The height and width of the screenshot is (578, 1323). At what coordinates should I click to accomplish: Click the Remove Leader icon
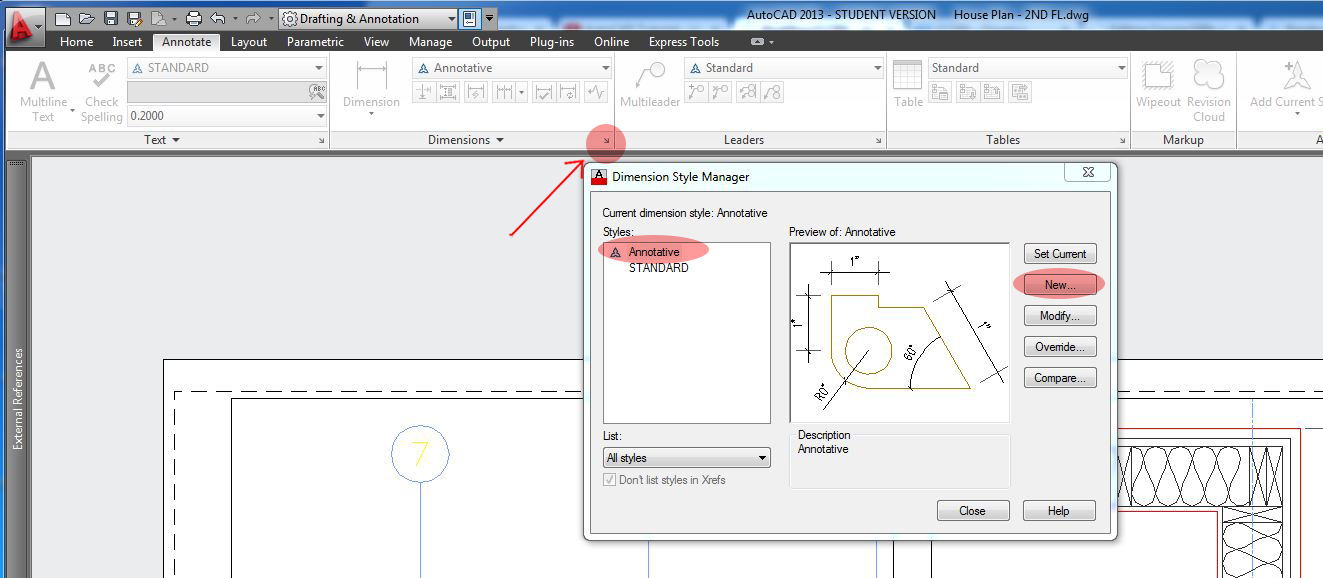tap(720, 92)
